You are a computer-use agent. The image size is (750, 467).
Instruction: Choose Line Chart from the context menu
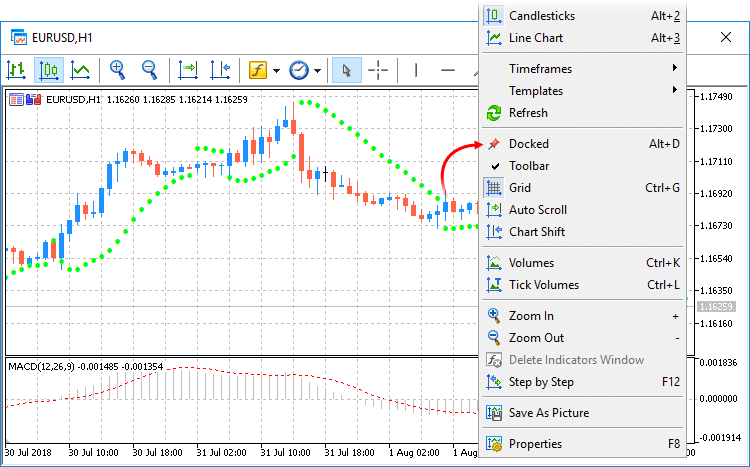click(x=583, y=38)
